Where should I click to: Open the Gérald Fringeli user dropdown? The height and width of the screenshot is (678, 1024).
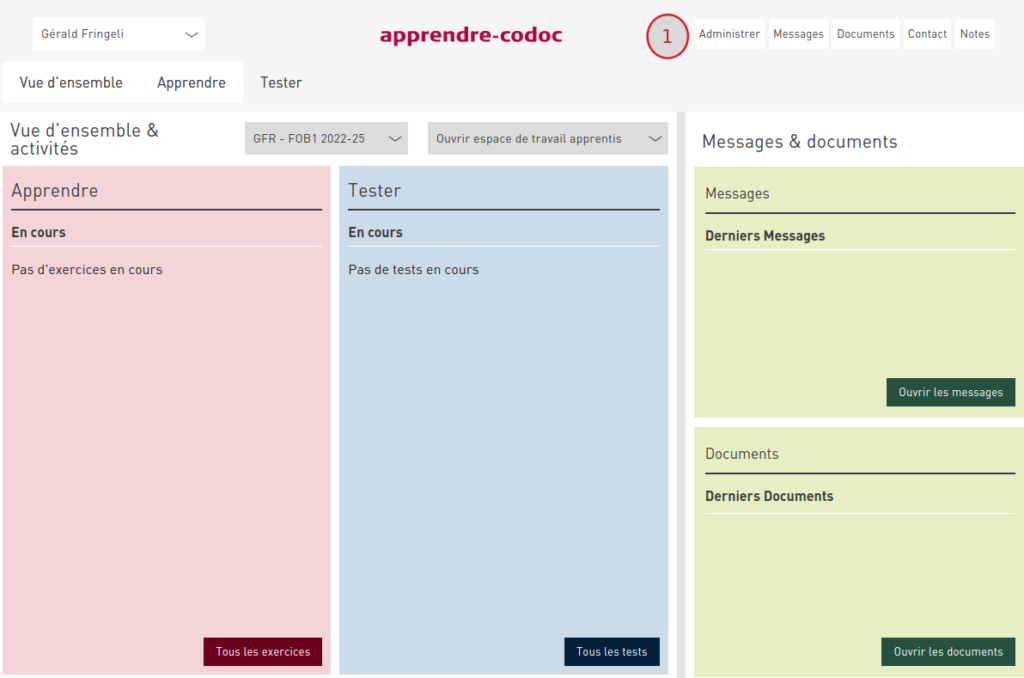pyautogui.click(x=118, y=34)
